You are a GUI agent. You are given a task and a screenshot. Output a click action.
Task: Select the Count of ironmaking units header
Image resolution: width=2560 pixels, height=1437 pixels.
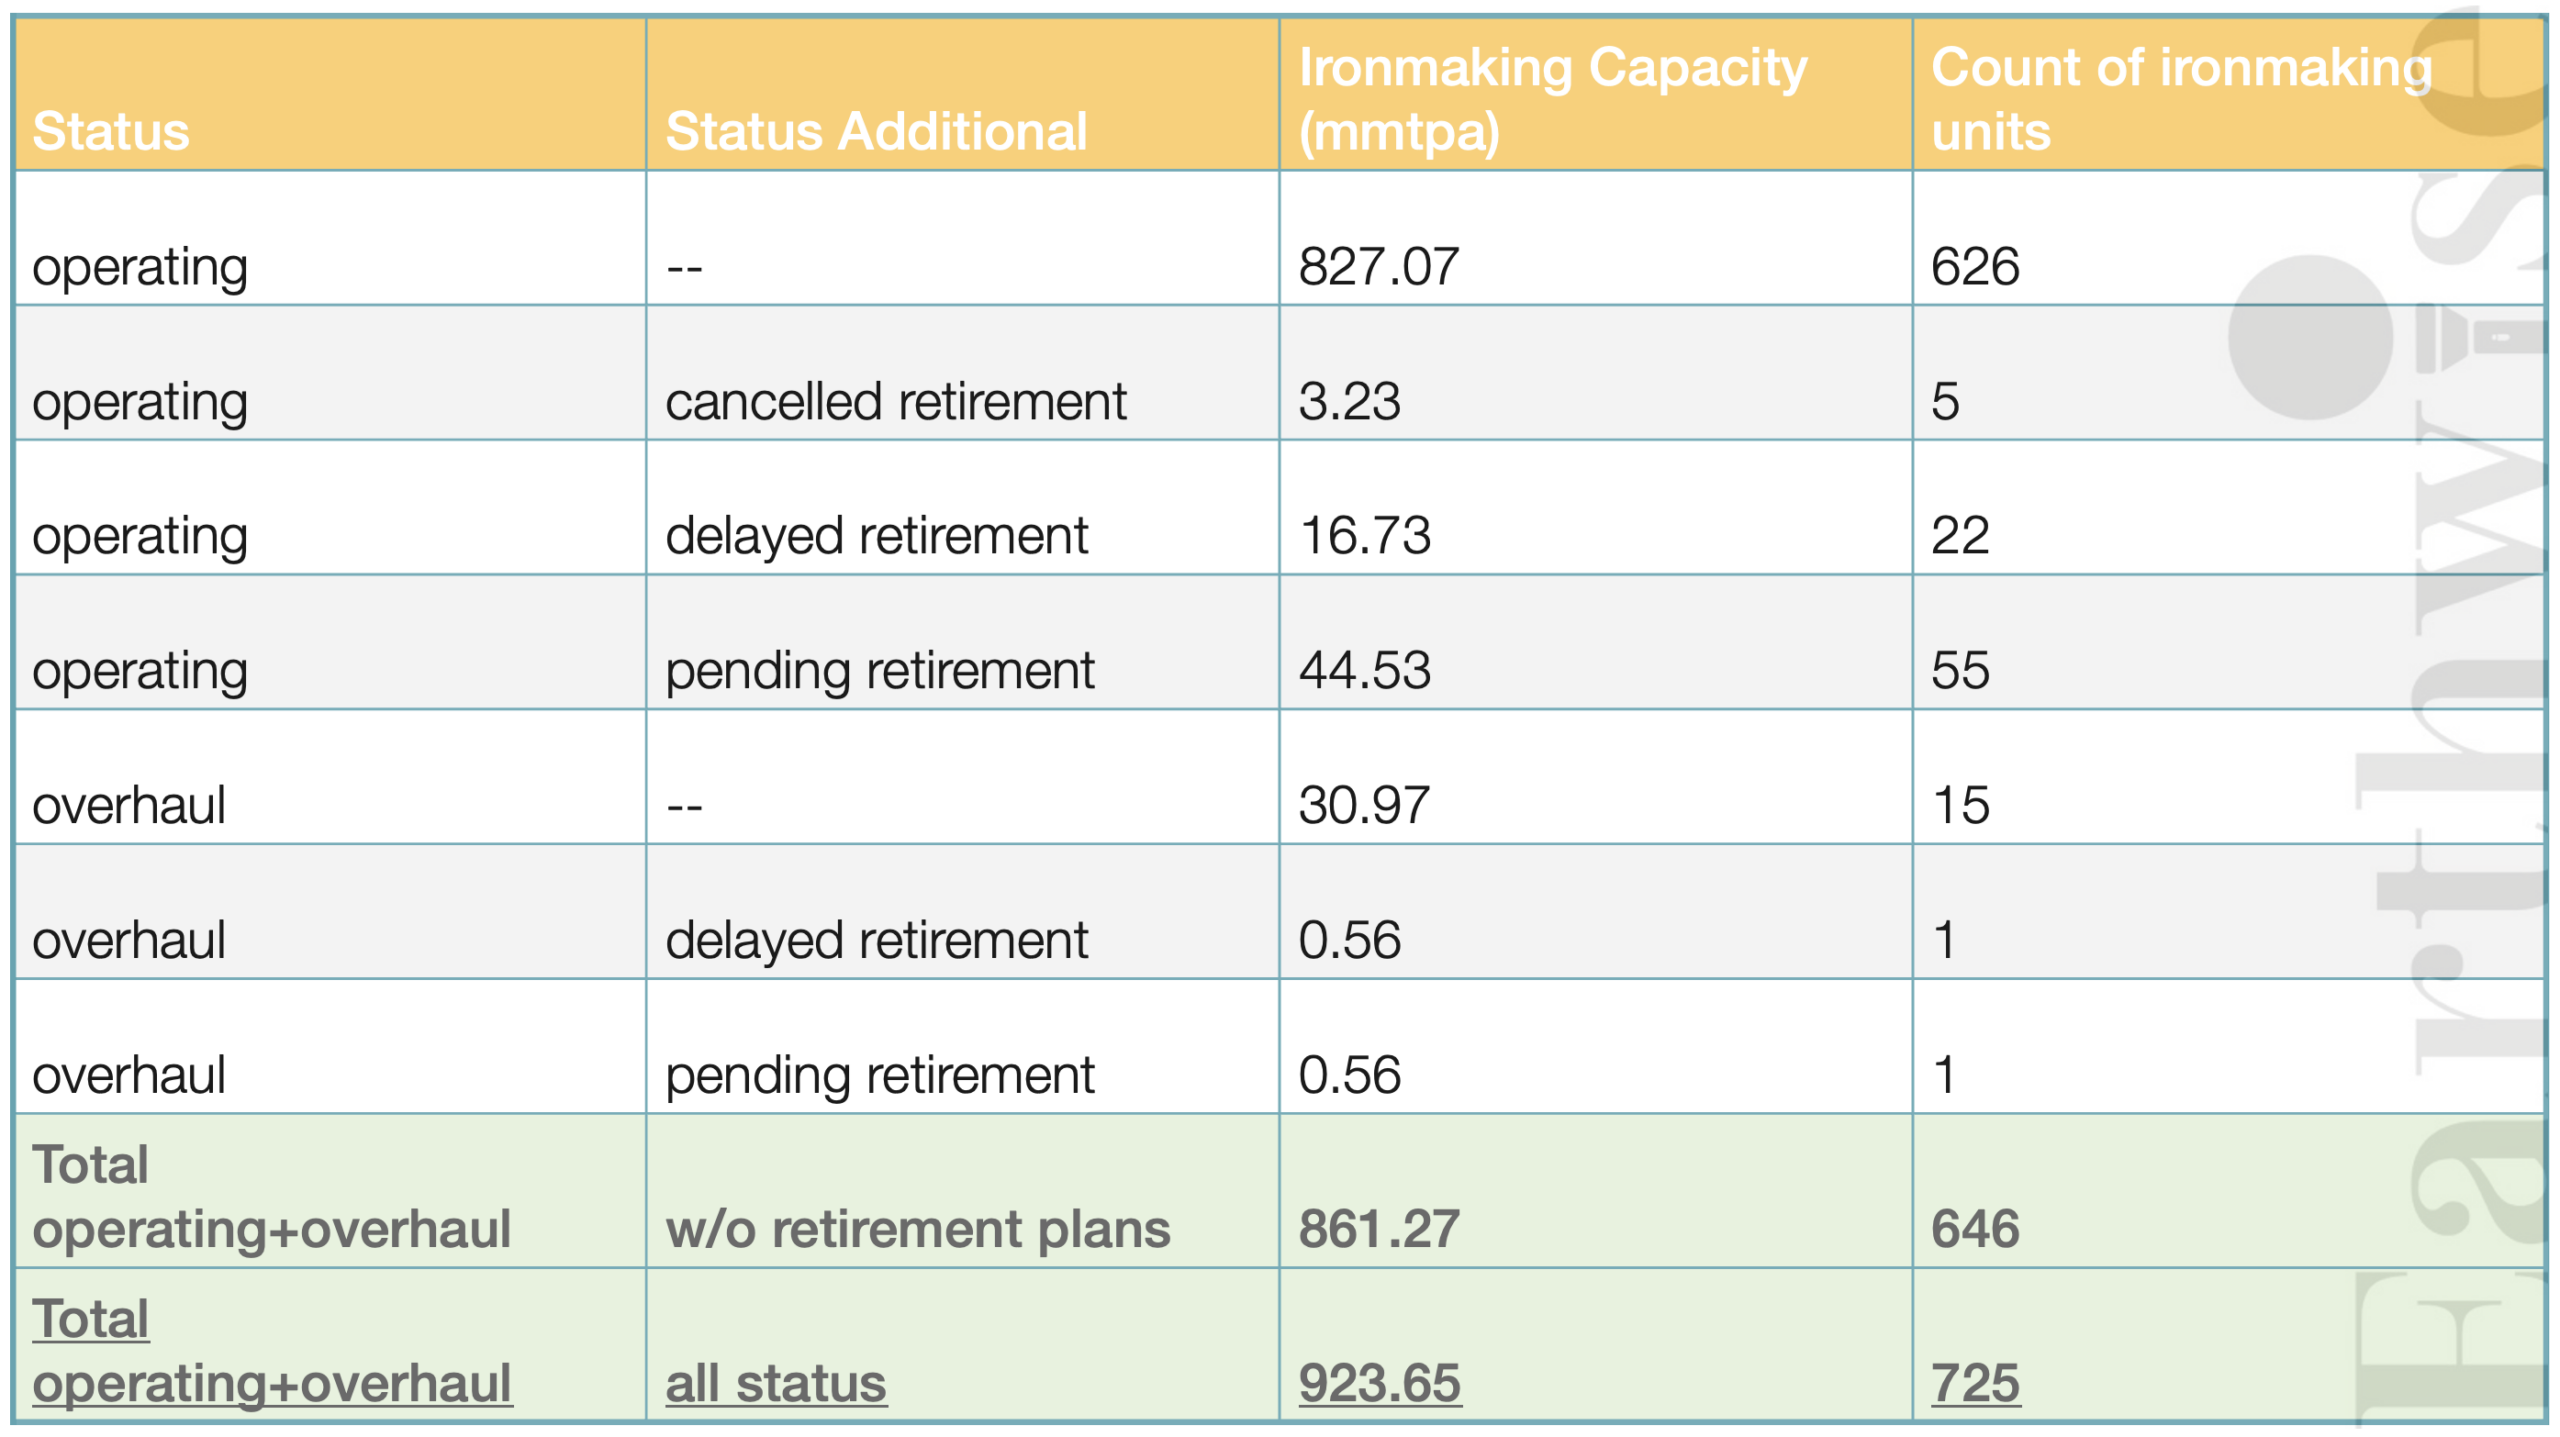[x=2228, y=94]
